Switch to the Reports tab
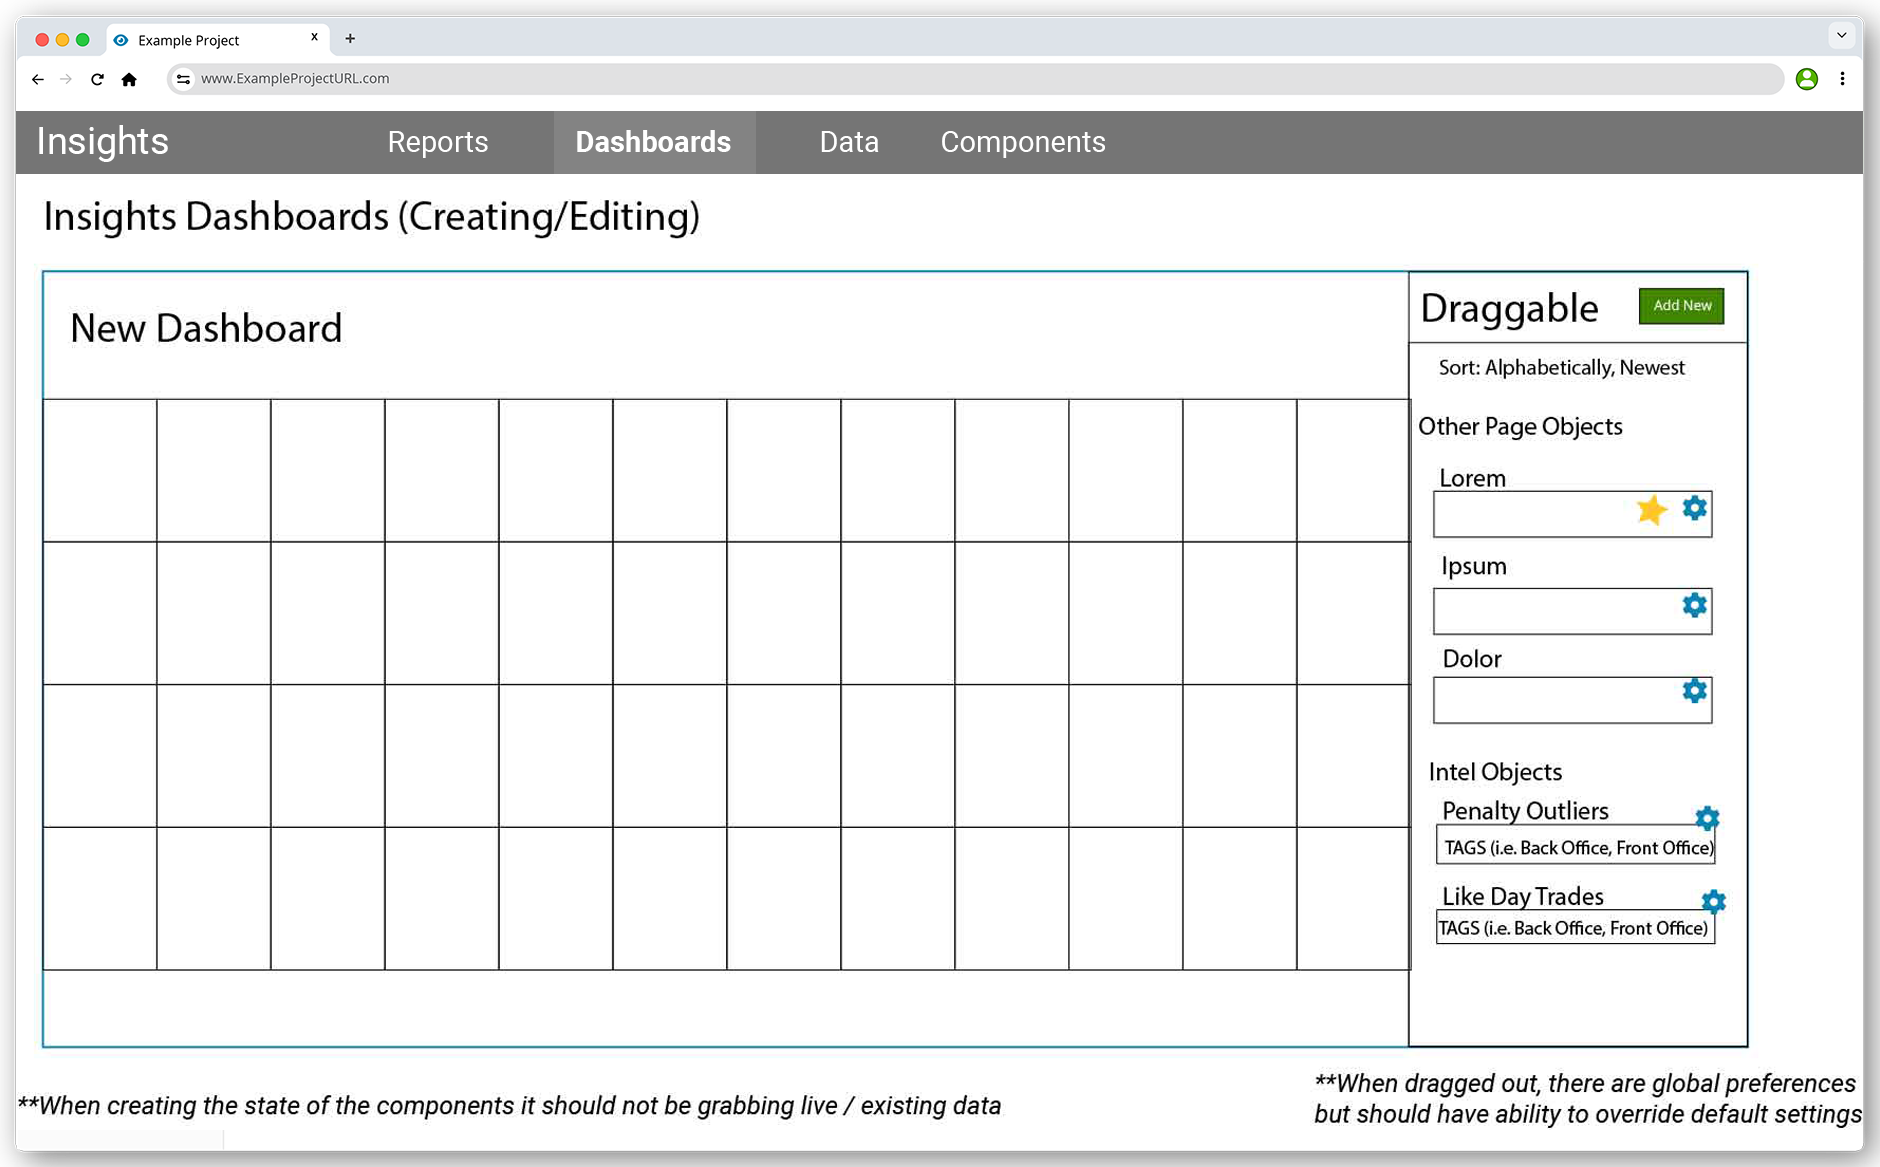The height and width of the screenshot is (1167, 1880). coord(437,142)
